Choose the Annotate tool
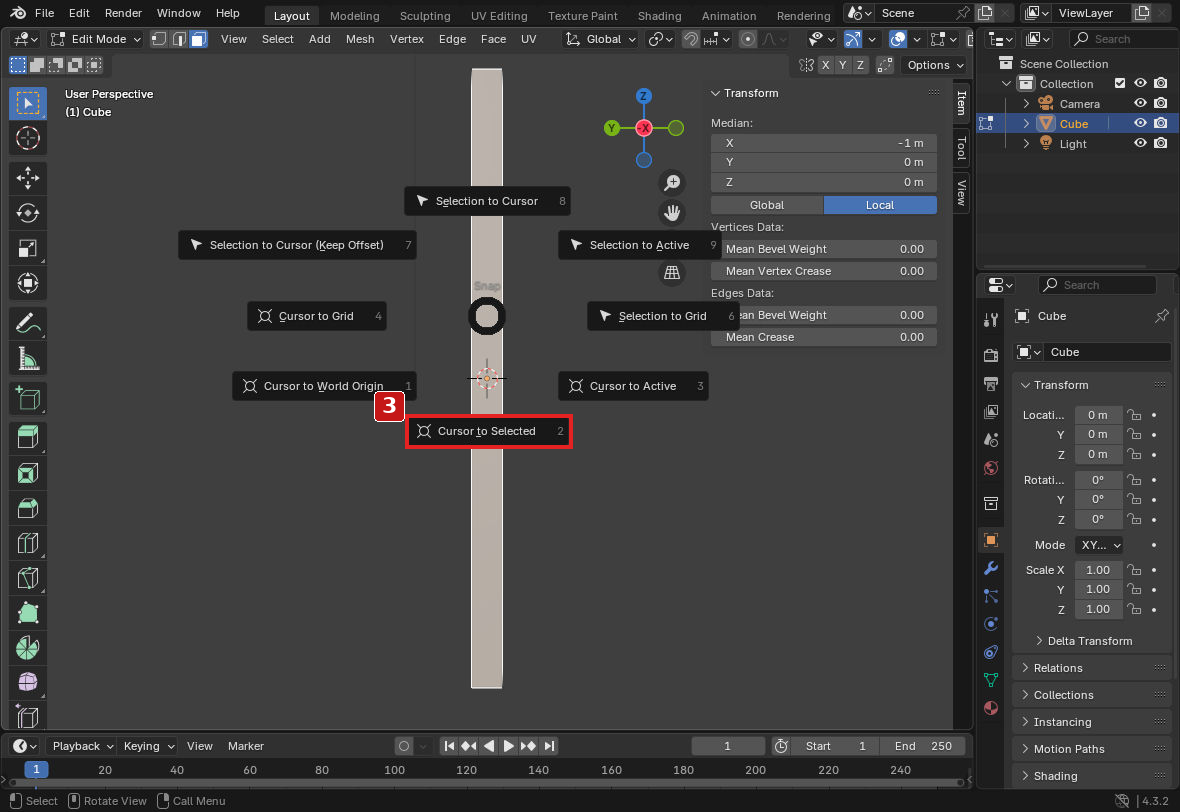This screenshot has height=812, width=1180. coord(28,324)
